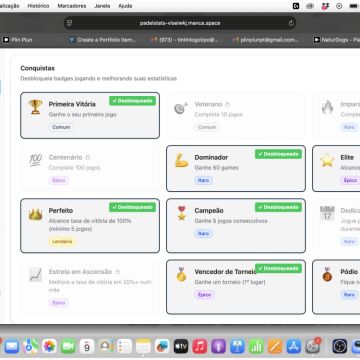Screen dimensions: 360x360
Task: Click the flame icon on the Imparável card
Action: click(x=327, y=107)
